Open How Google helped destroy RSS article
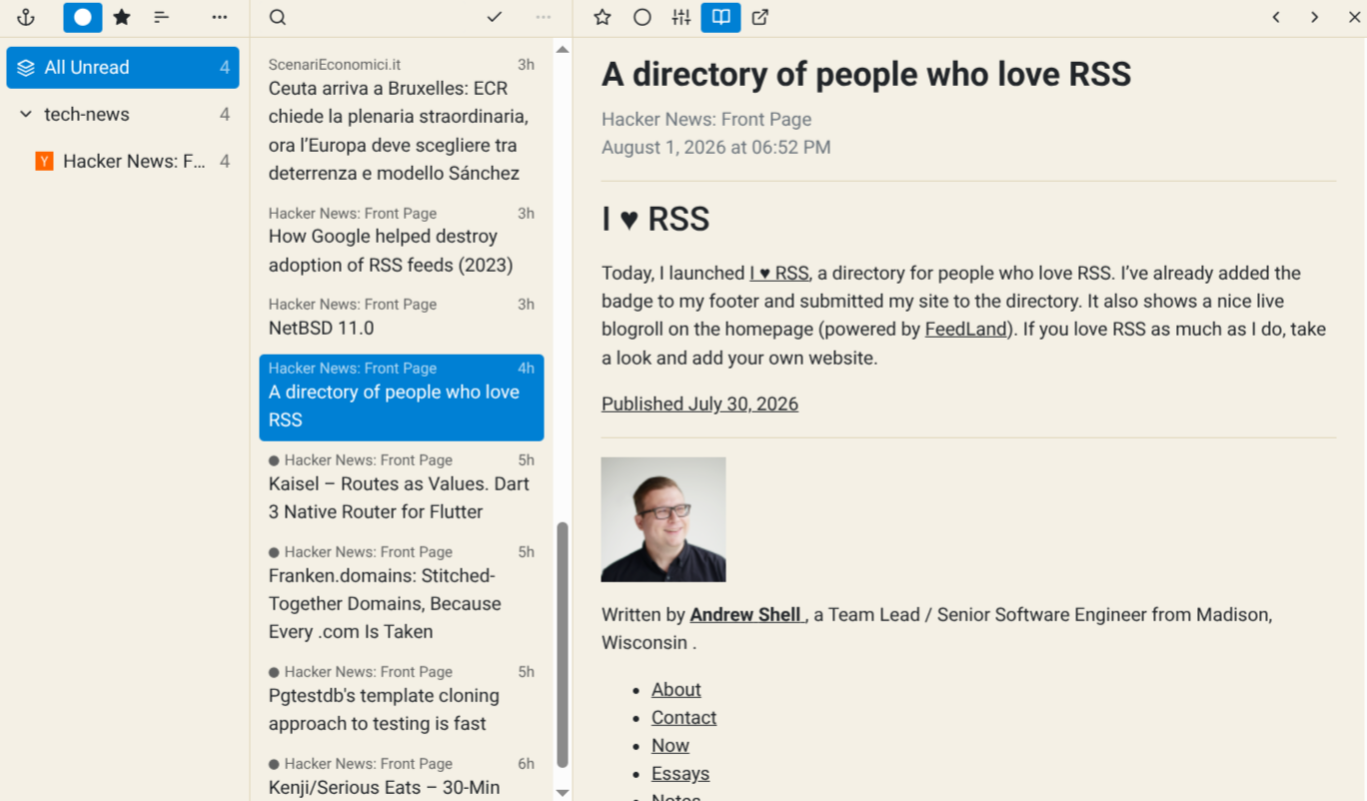The width and height of the screenshot is (1367, 801). (401, 240)
